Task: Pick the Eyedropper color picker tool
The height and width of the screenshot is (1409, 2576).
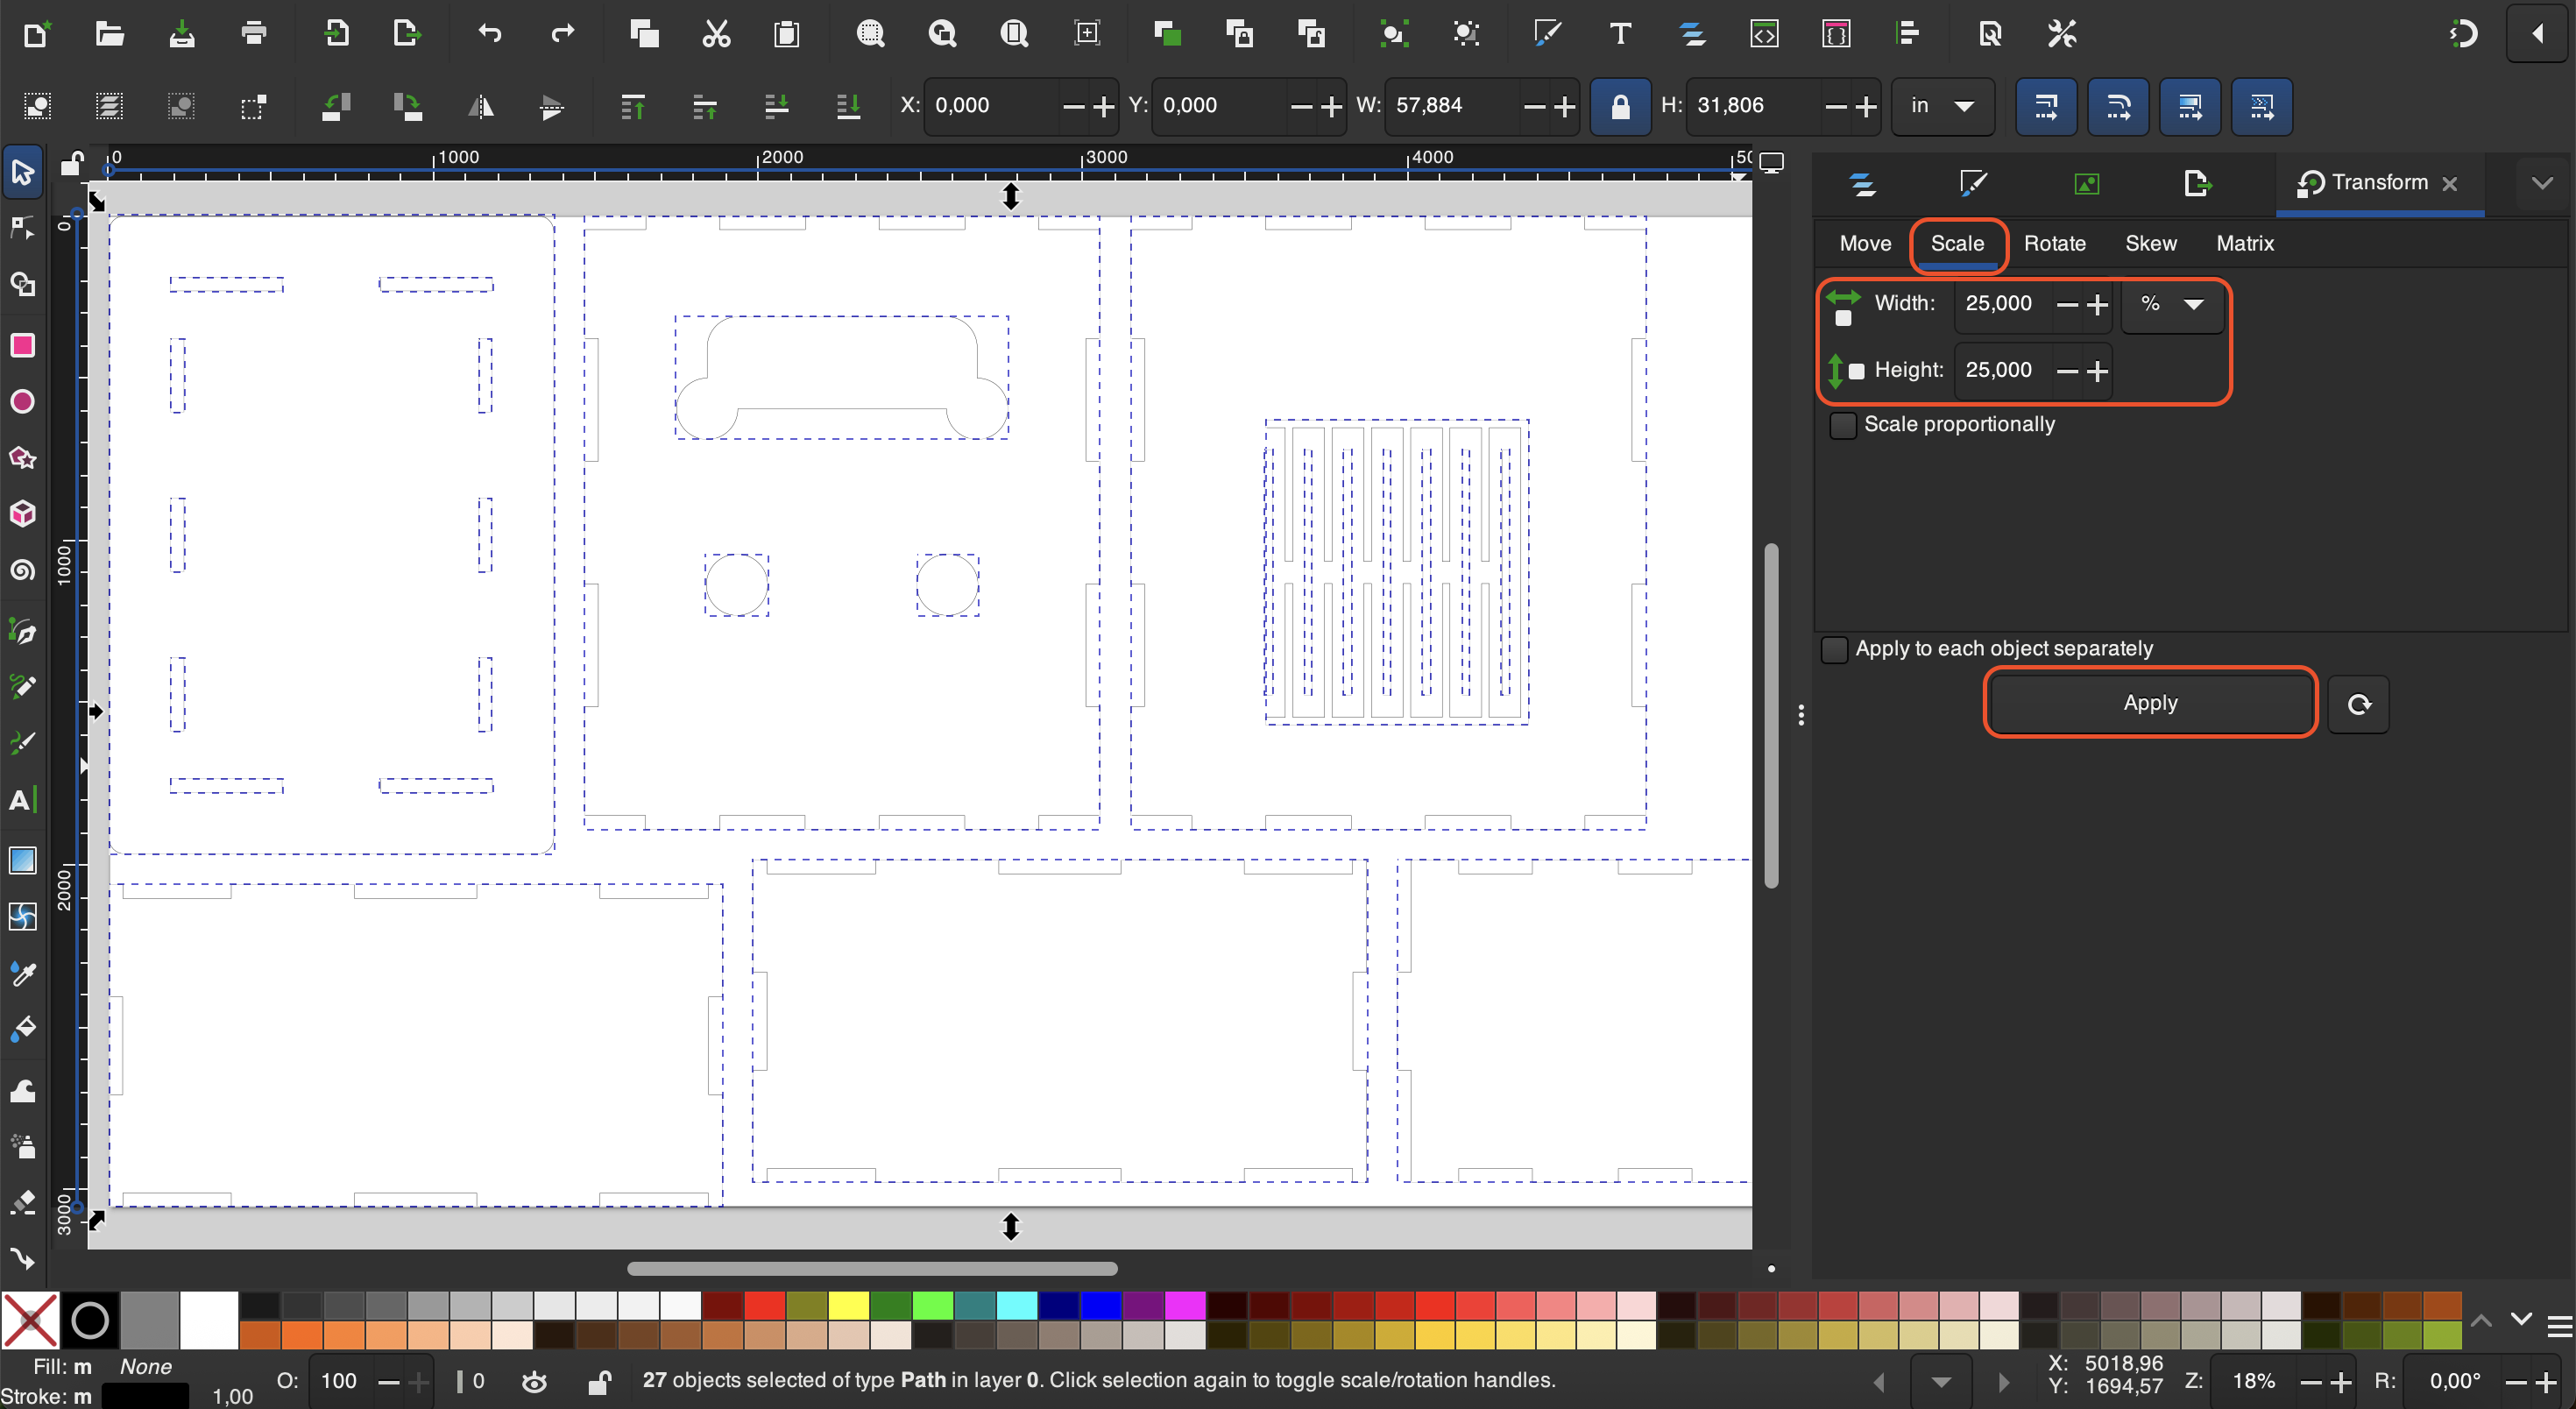Action: pyautogui.click(x=22, y=973)
